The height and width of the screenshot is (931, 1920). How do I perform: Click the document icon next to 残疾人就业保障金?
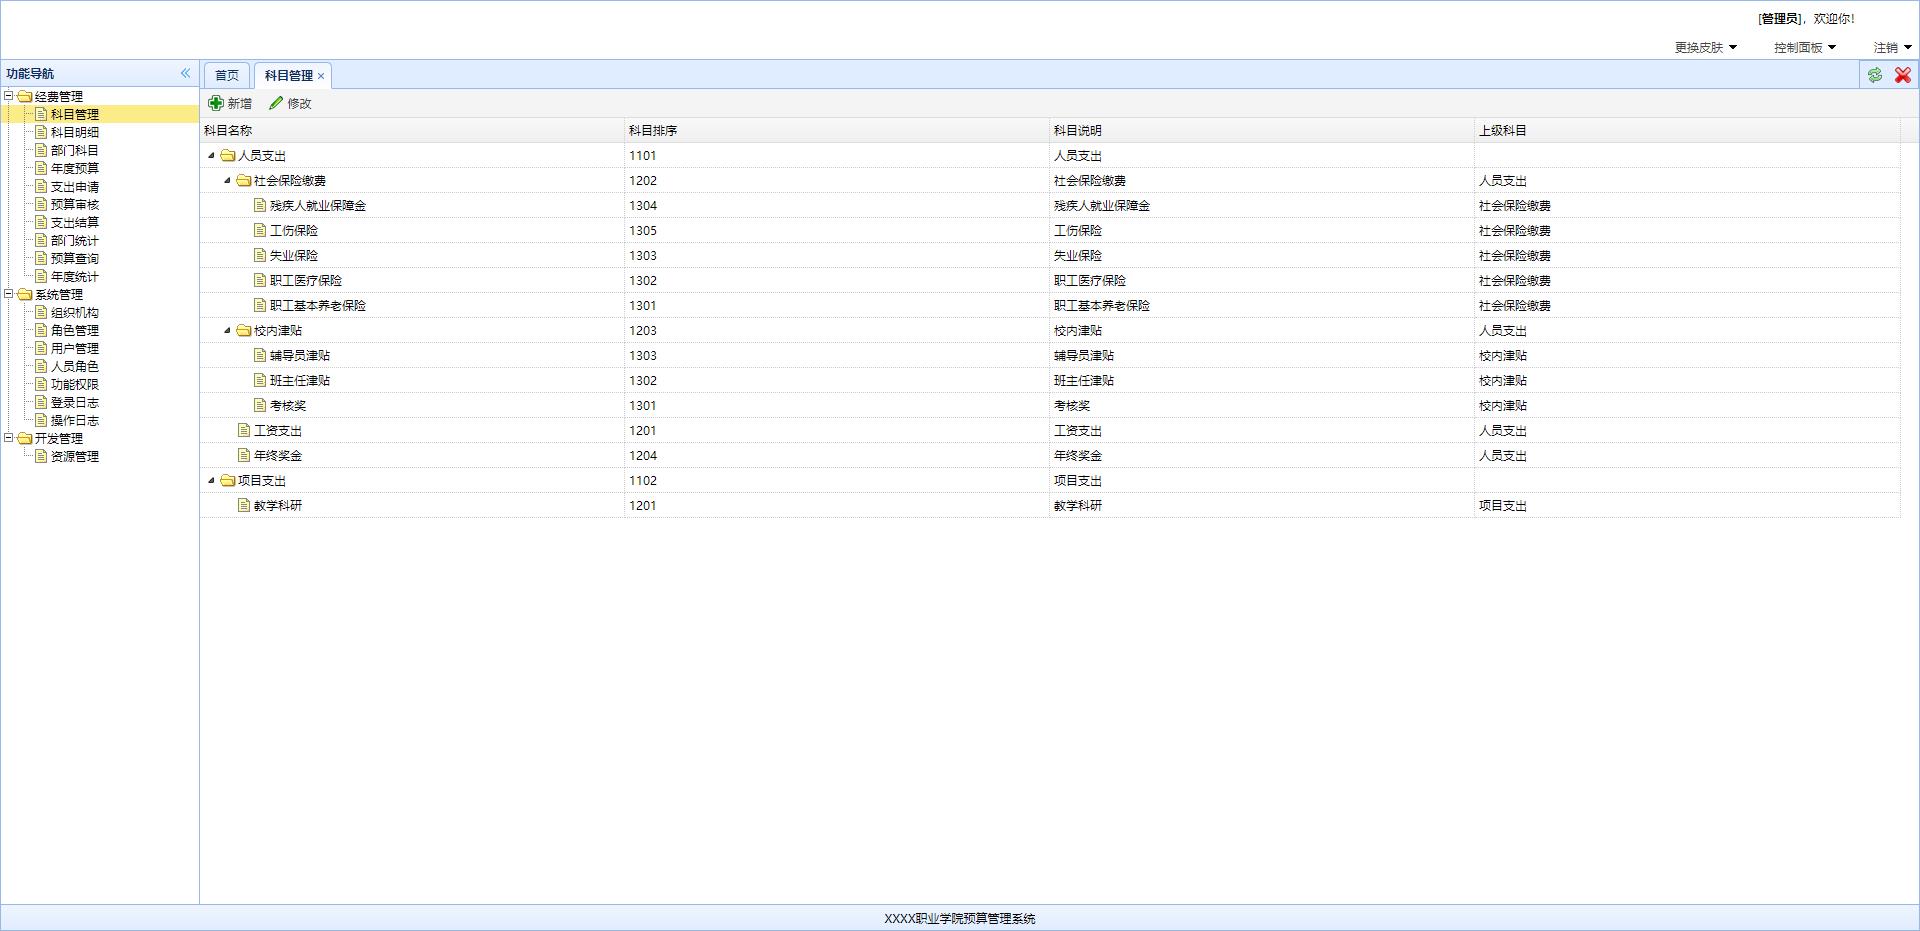[260, 205]
